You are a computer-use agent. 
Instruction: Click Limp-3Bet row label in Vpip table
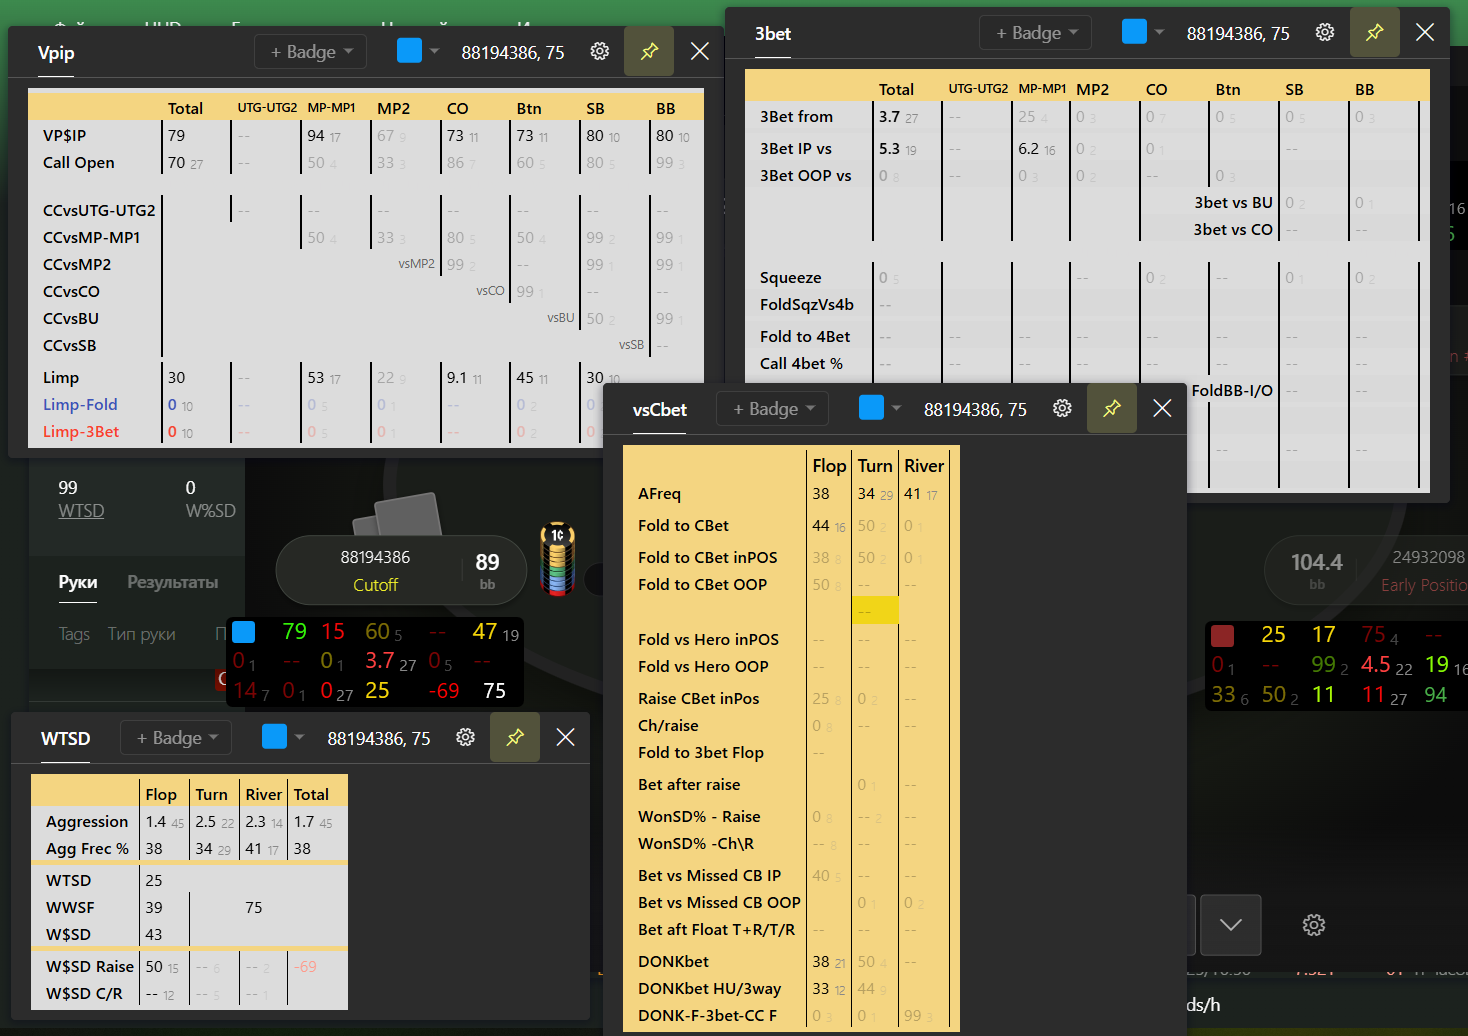(81, 431)
